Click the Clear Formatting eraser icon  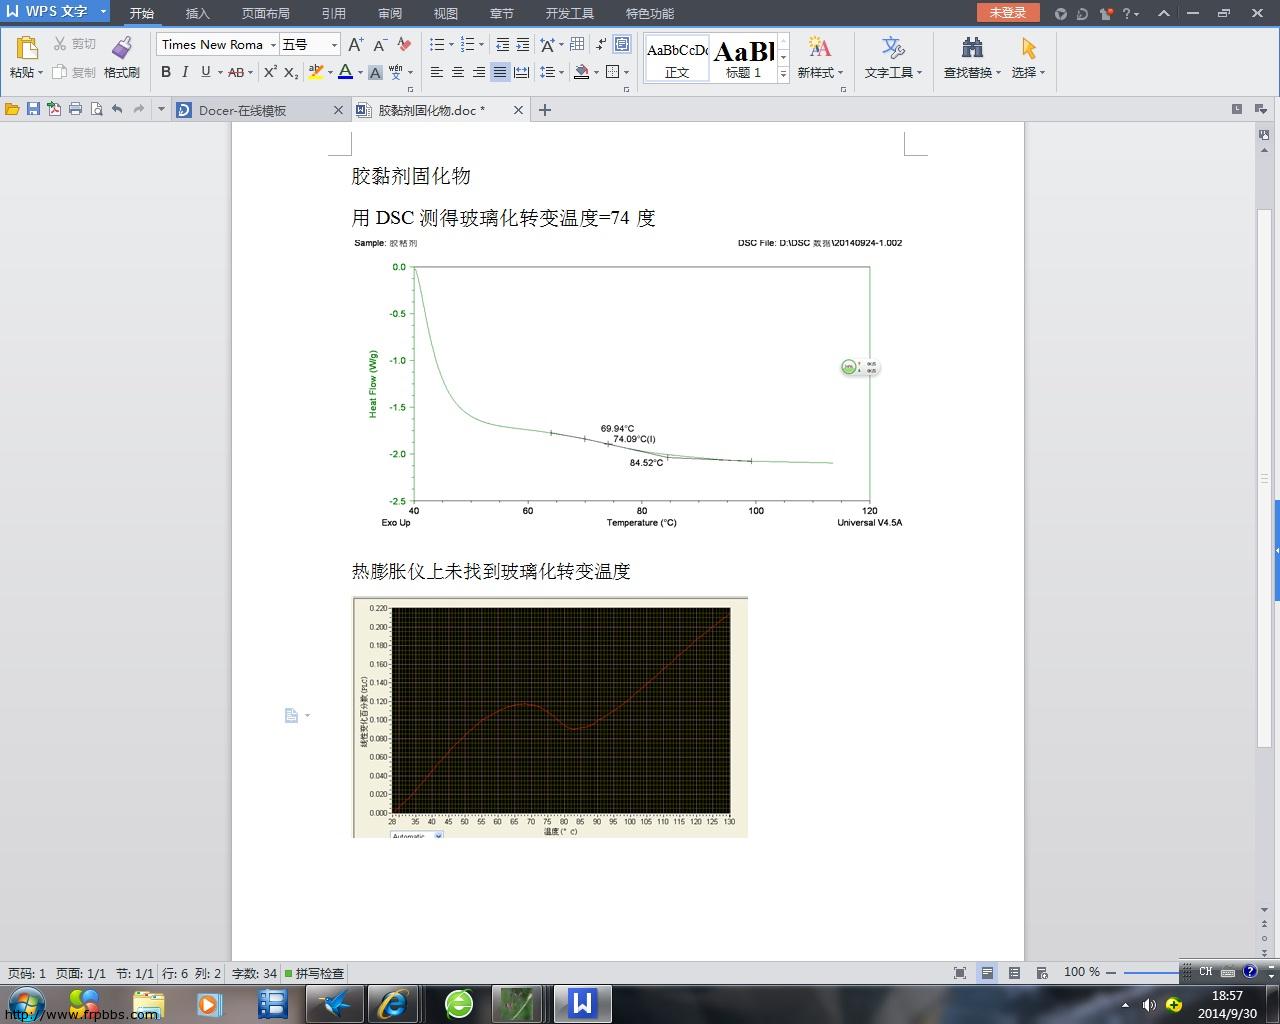[x=404, y=45]
